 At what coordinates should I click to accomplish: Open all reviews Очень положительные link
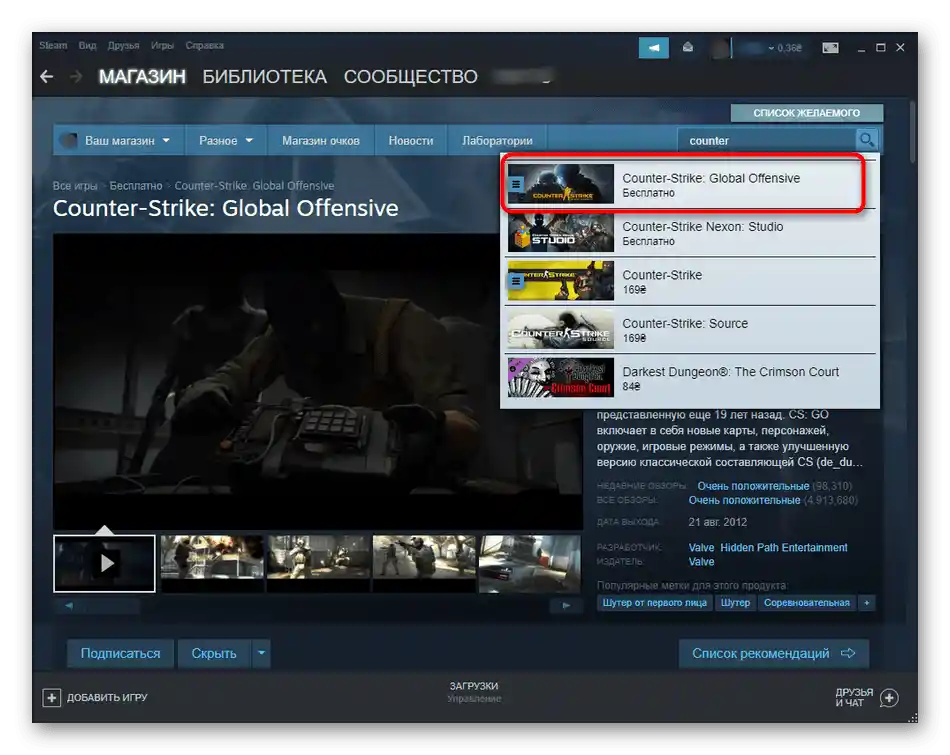pyautogui.click(x=744, y=501)
